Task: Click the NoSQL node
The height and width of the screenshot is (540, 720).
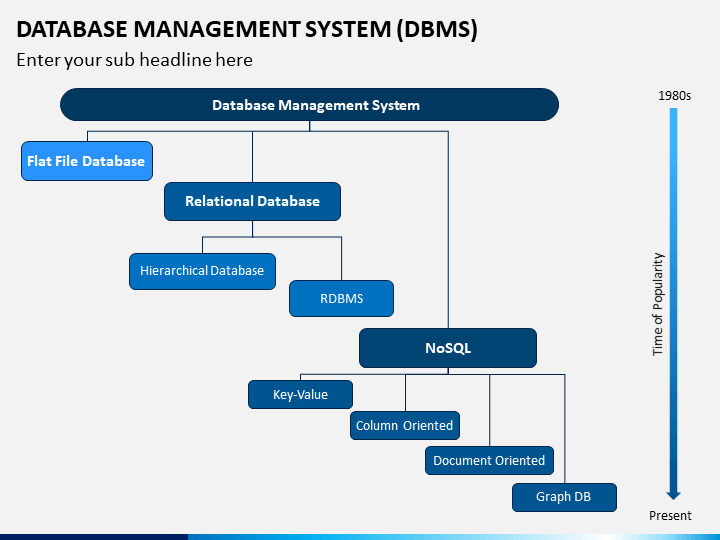Action: point(448,348)
